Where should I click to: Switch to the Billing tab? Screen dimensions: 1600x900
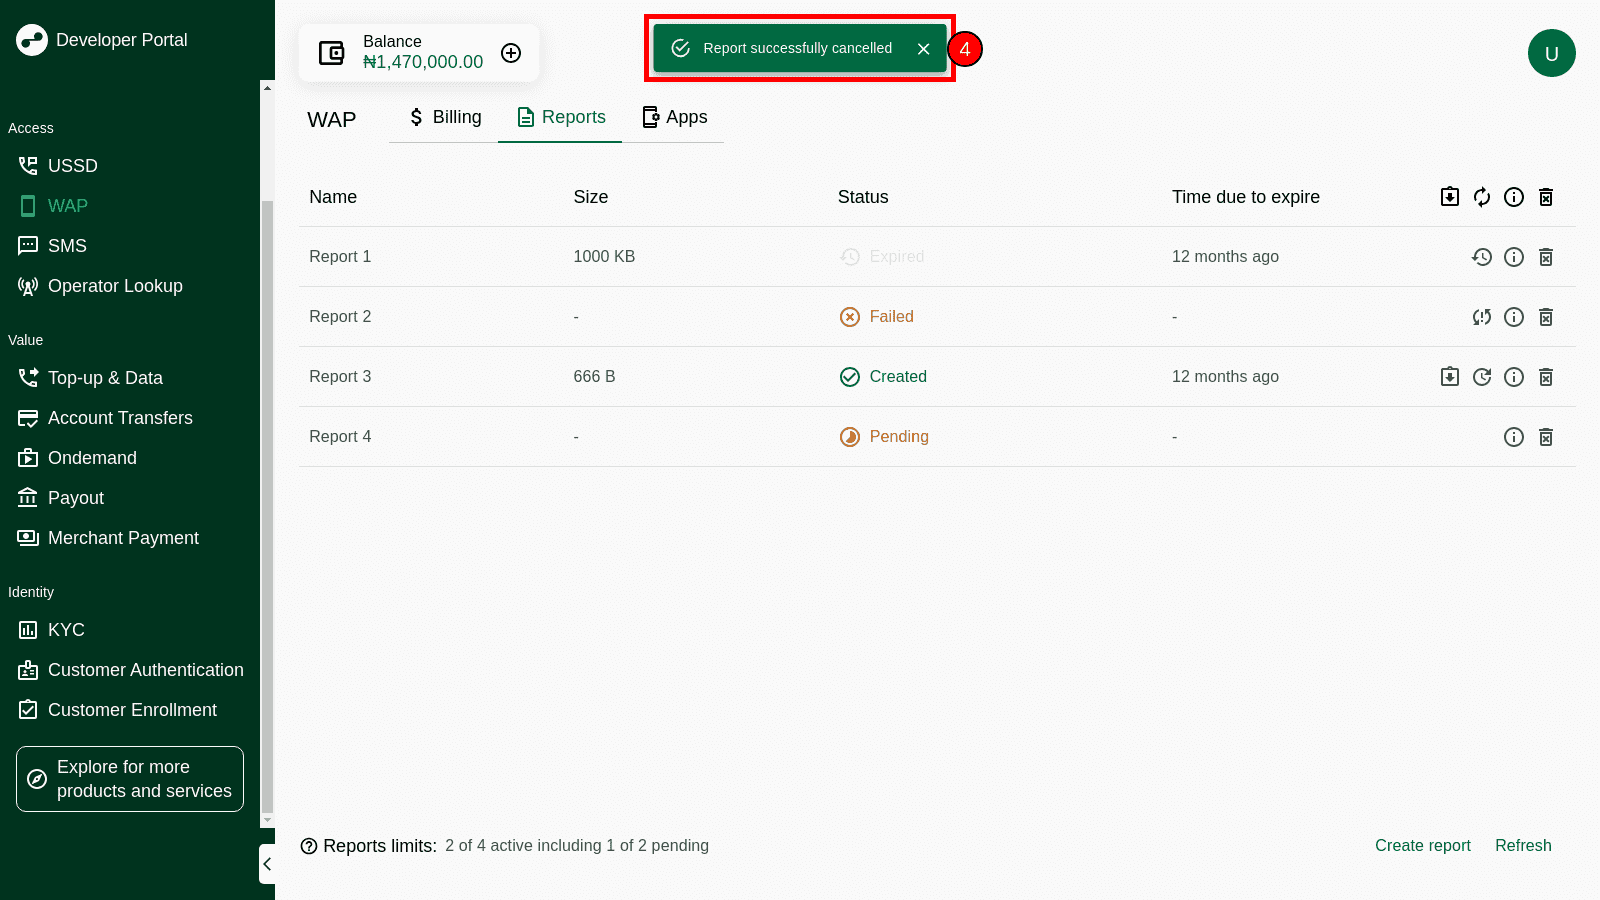coord(444,117)
